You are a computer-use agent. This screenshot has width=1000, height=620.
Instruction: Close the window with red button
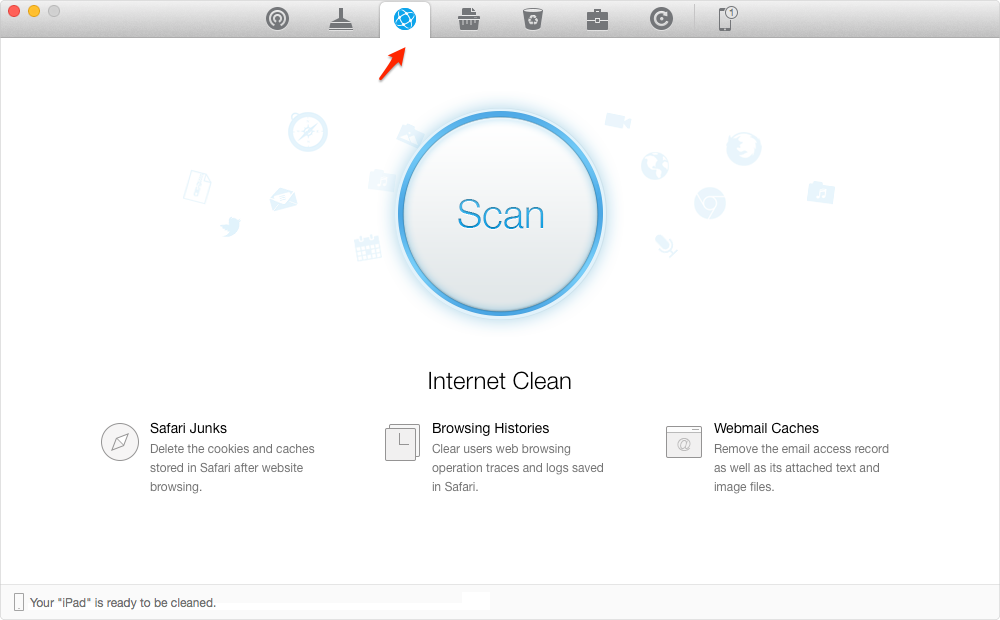[x=13, y=11]
